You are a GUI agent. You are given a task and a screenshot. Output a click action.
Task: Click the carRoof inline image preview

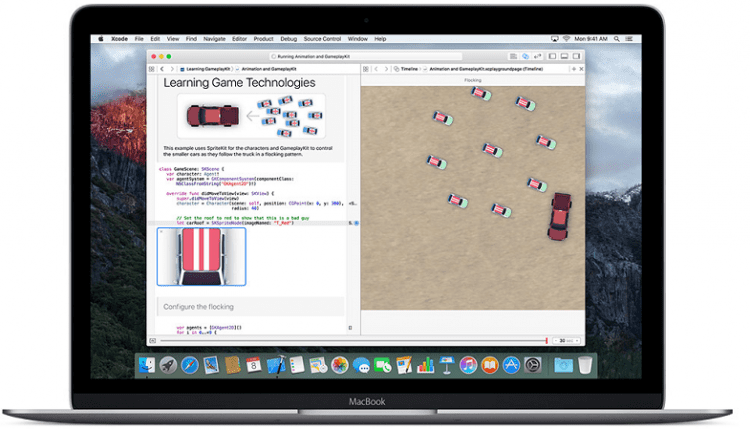[x=201, y=257]
